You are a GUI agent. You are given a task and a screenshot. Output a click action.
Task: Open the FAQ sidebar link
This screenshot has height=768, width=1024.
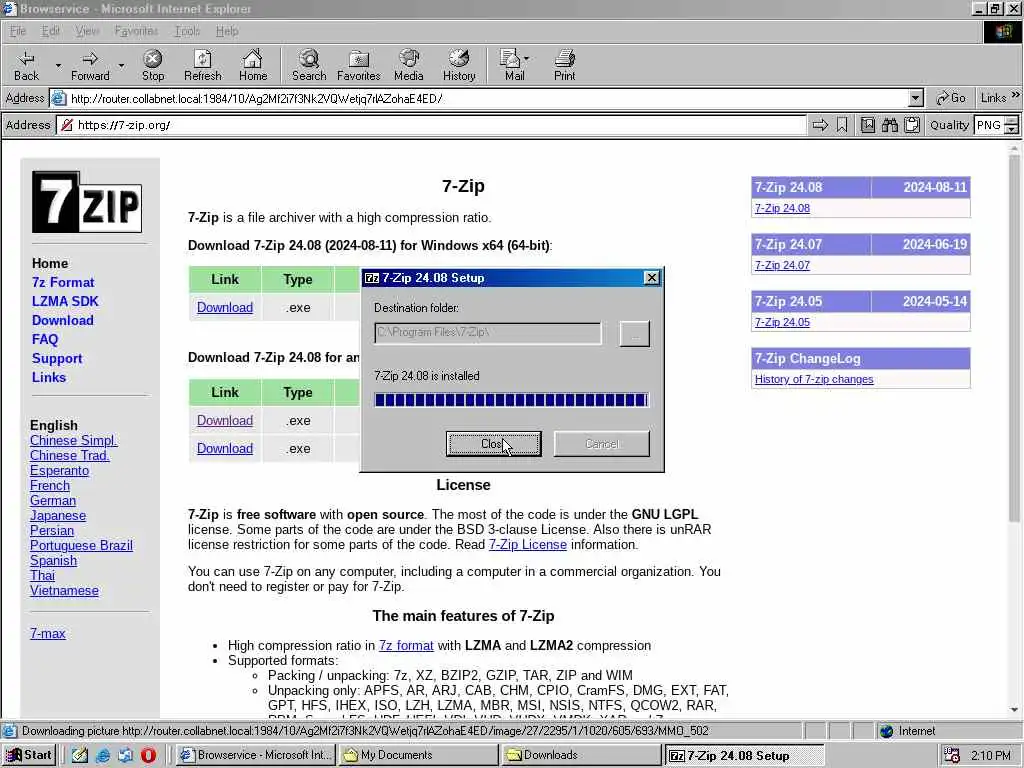point(45,339)
